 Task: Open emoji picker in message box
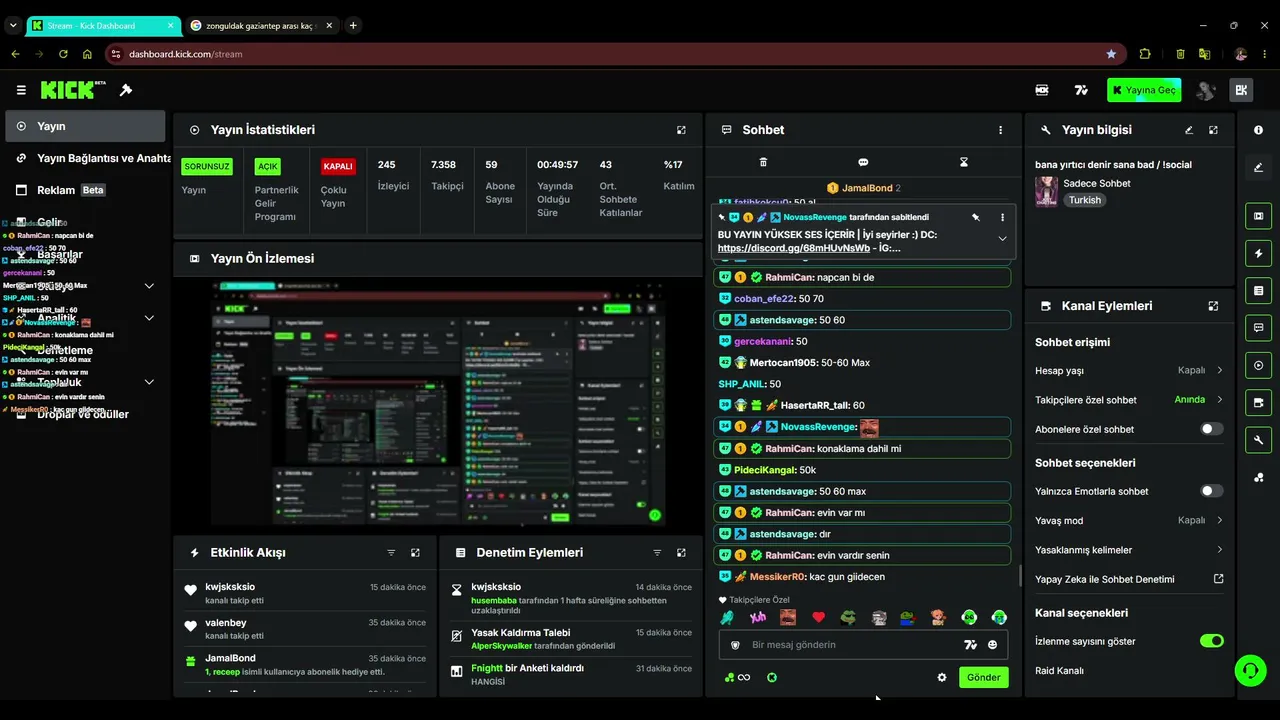(992, 645)
